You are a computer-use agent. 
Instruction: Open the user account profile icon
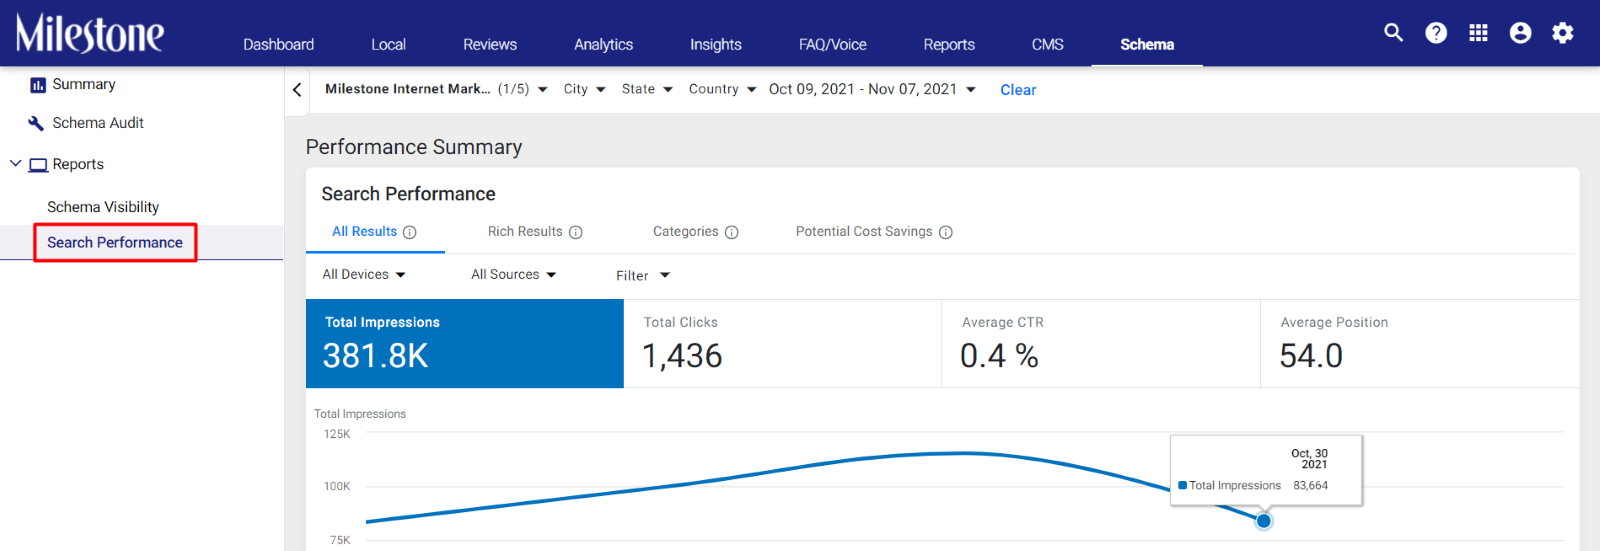click(x=1520, y=33)
